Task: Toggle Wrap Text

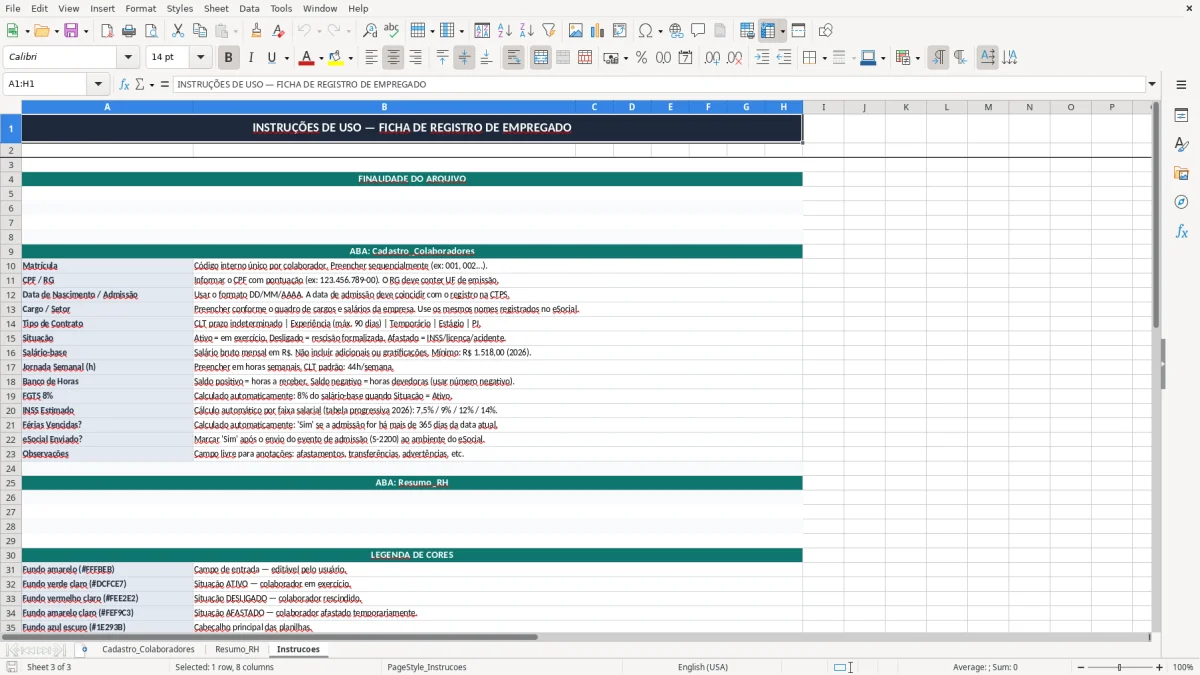Action: pos(513,58)
